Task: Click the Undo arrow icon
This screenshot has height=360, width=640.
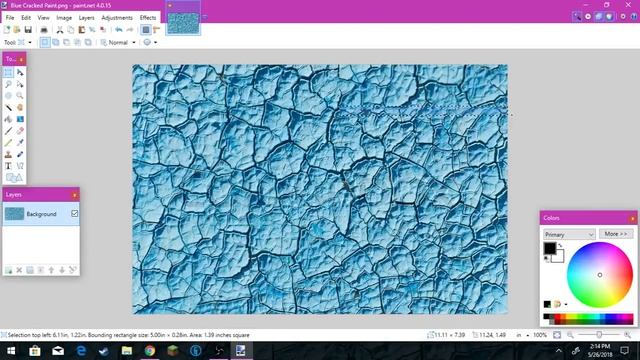Action: [x=119, y=30]
